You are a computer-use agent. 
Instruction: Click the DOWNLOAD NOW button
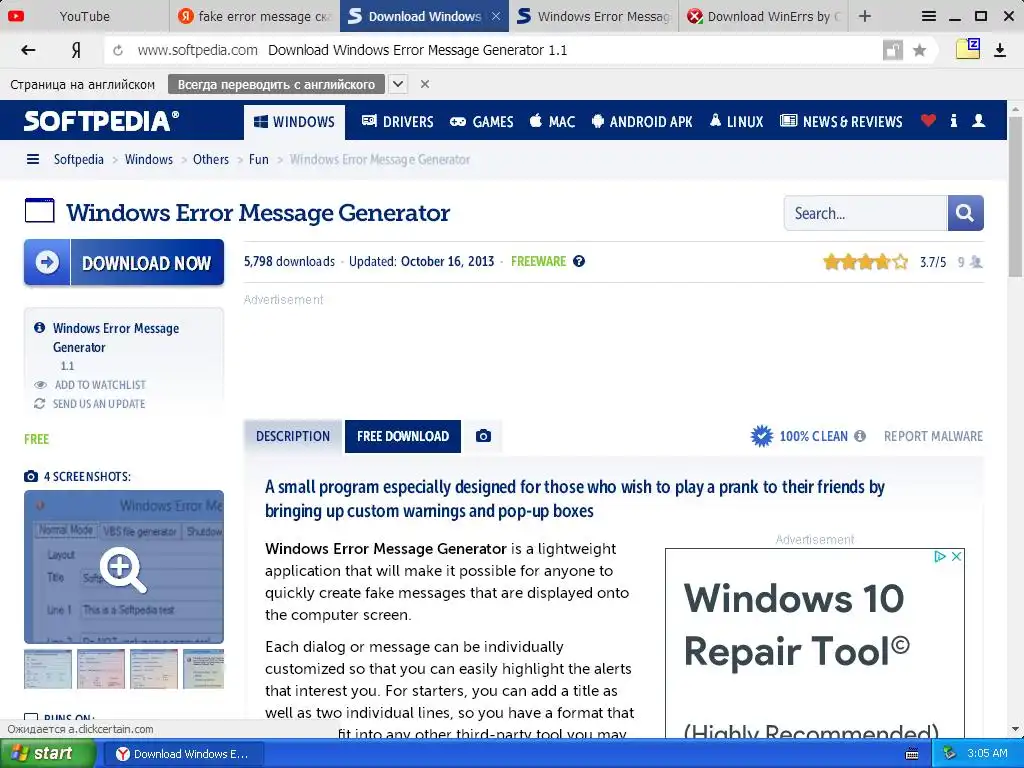pos(124,263)
